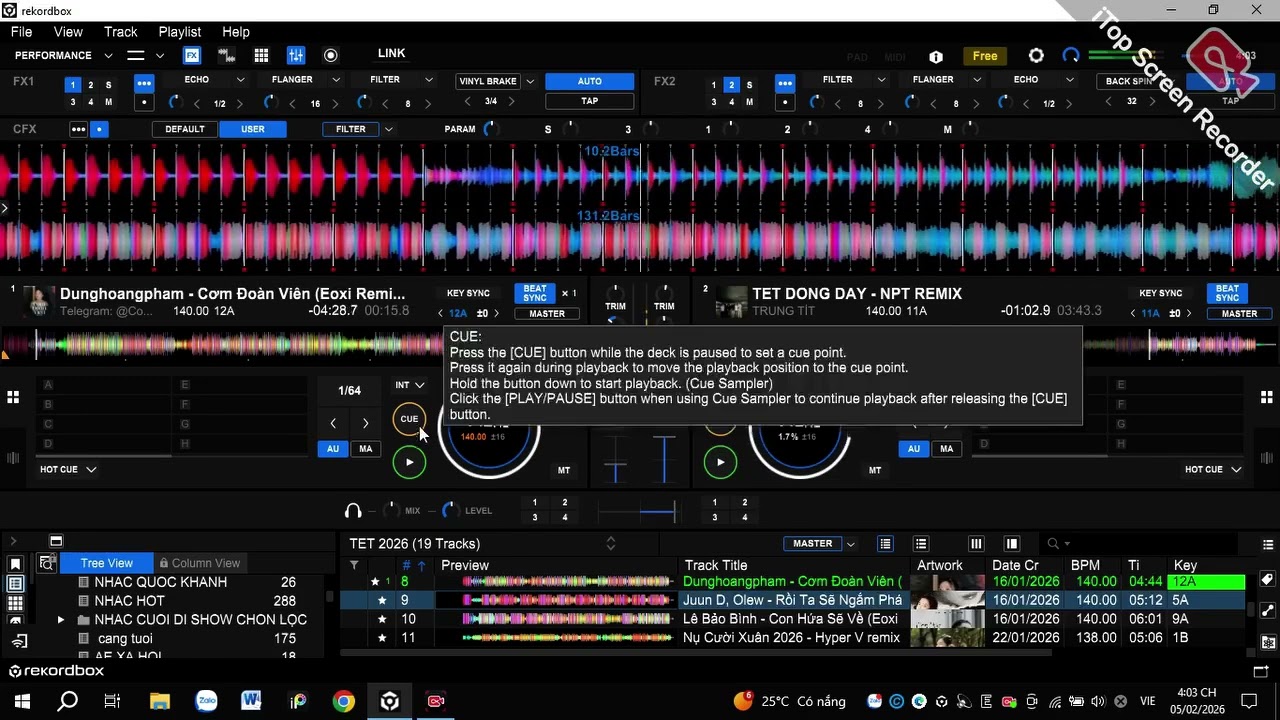Open deck 2 HOT CUE pad mode dropdown
This screenshot has width=1280, height=720.
pyautogui.click(x=1213, y=469)
